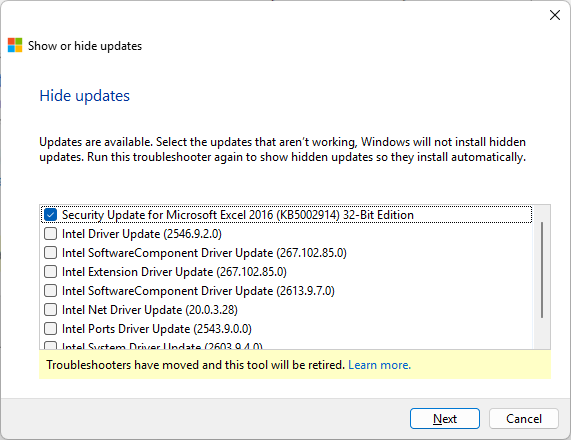Click the Next button
Image resolution: width=571 pixels, height=440 pixels.
tap(445, 419)
